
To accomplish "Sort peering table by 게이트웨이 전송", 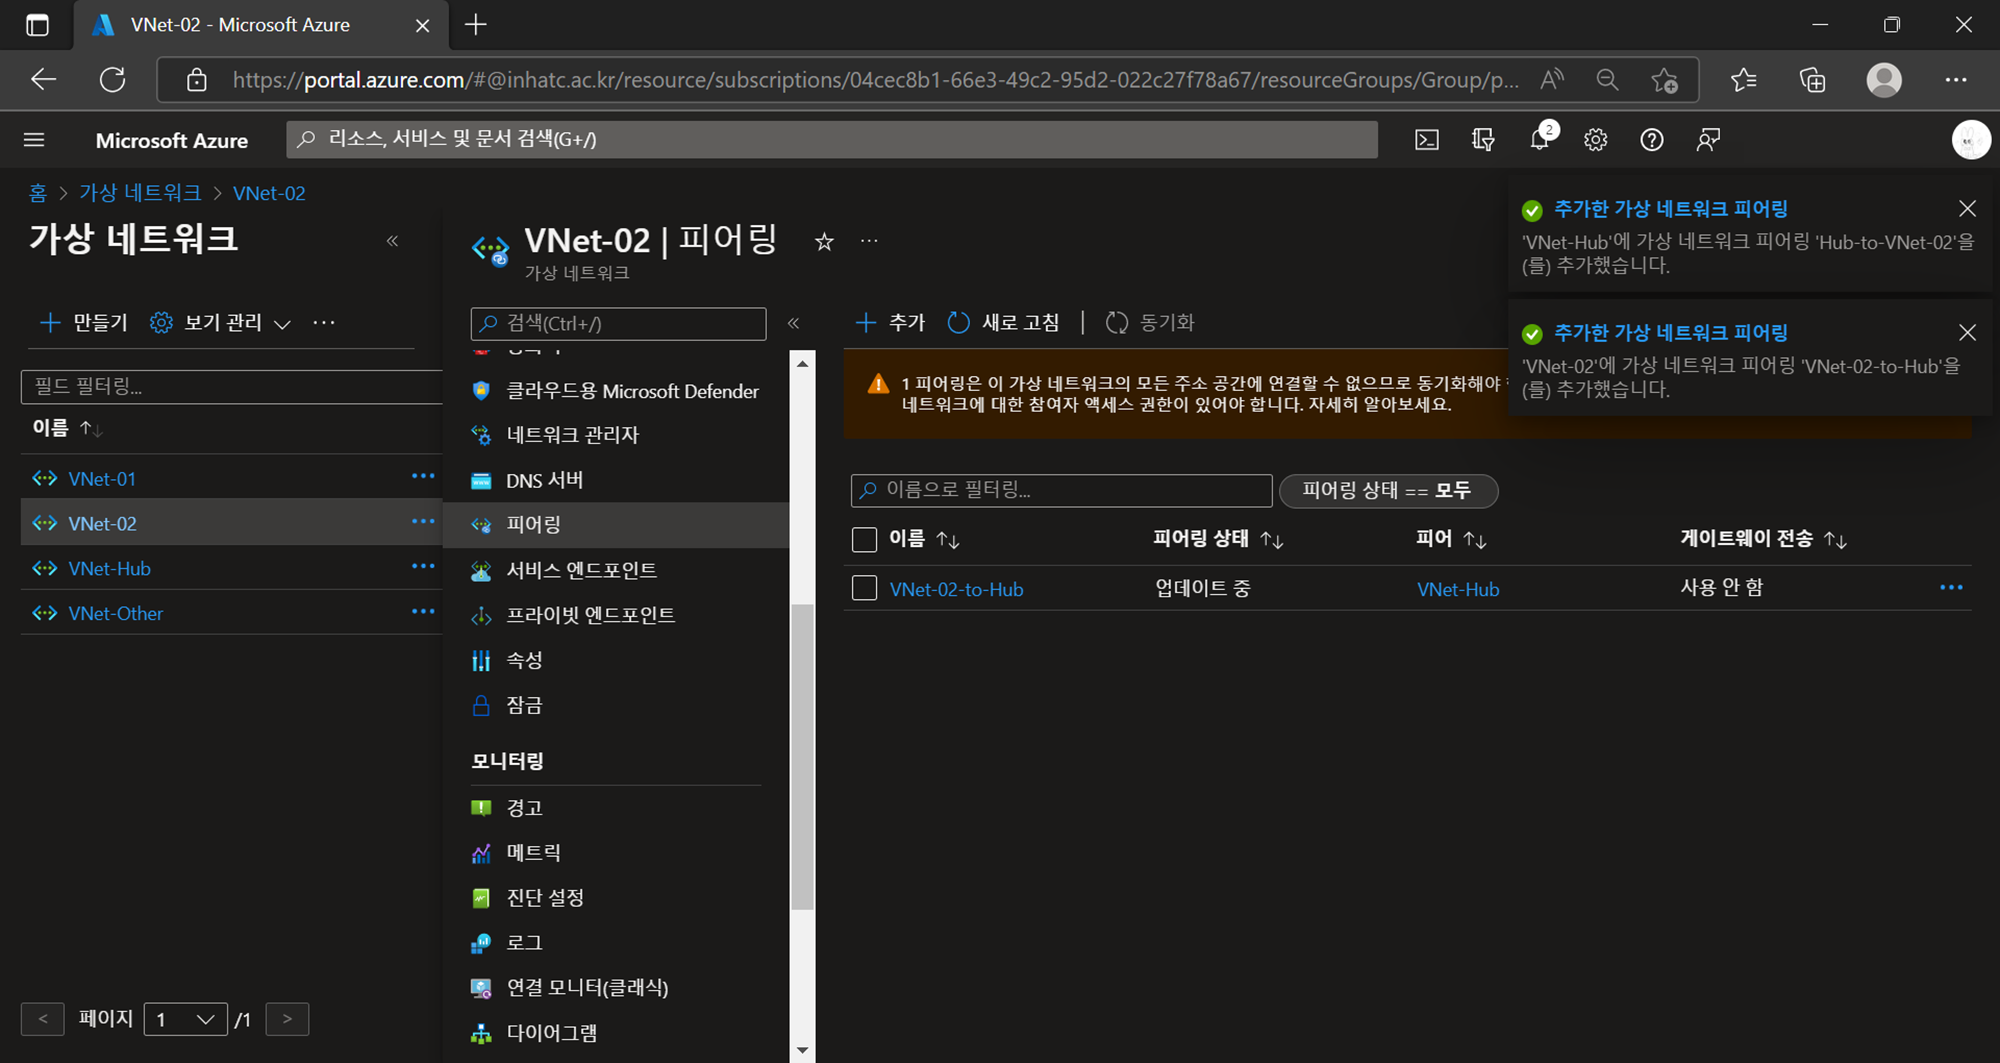I will coord(1763,539).
